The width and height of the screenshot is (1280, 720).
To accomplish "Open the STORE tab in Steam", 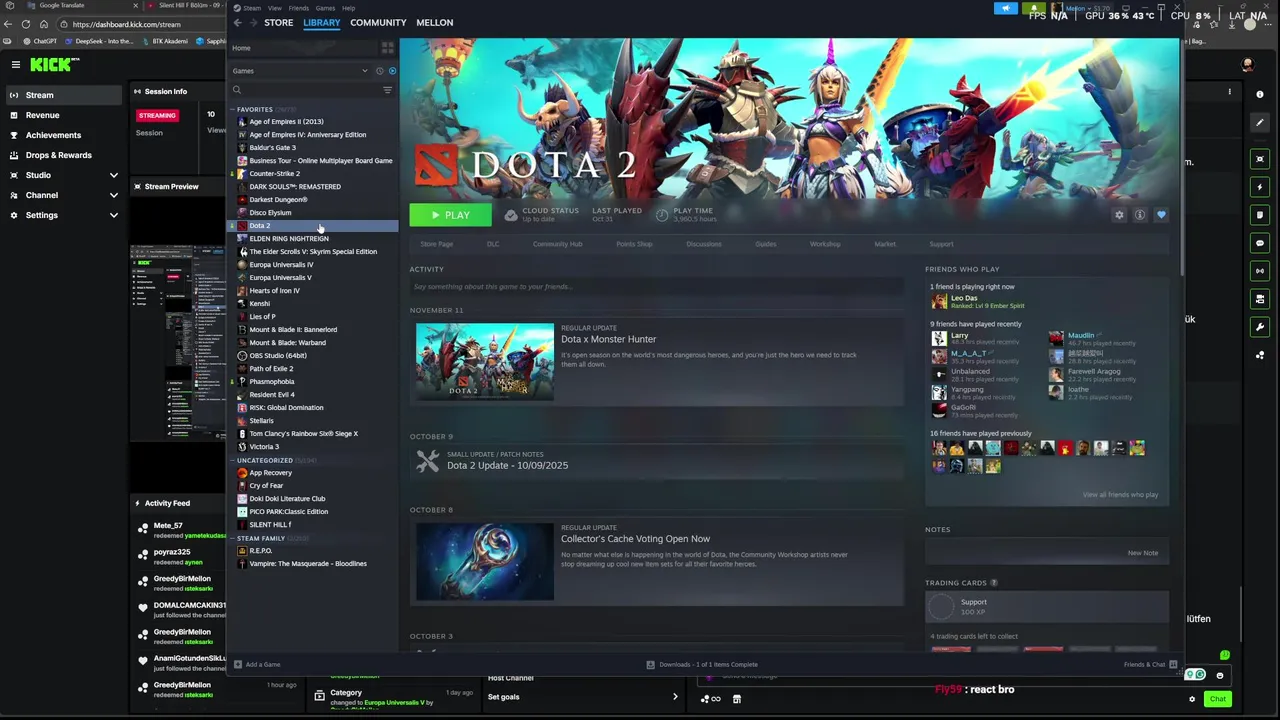I will [279, 22].
